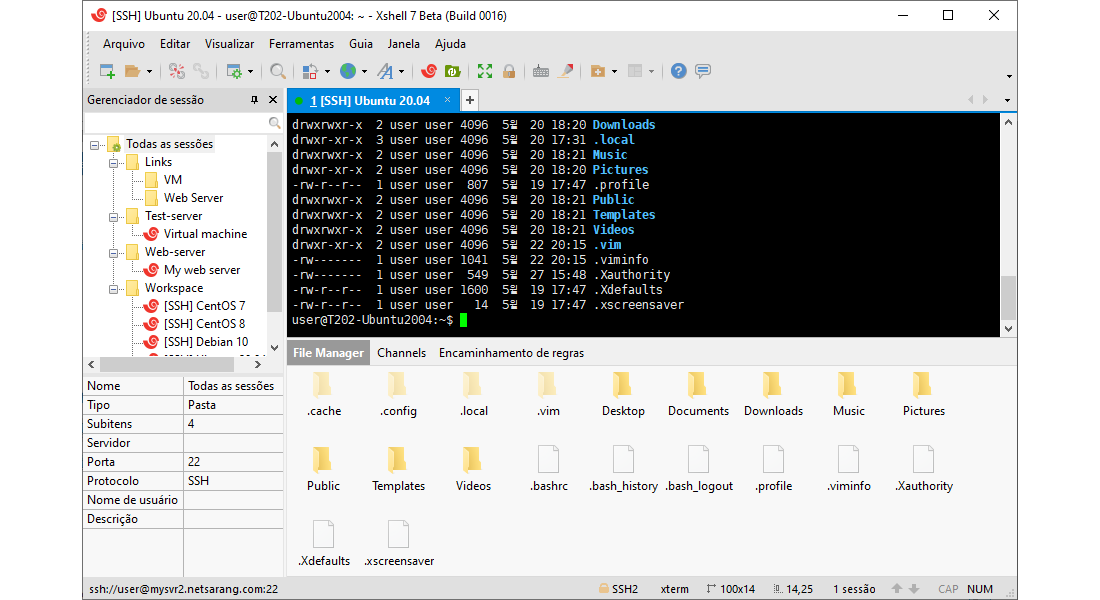
Task: Click the chat feedback bubble icon
Action: [x=703, y=71]
